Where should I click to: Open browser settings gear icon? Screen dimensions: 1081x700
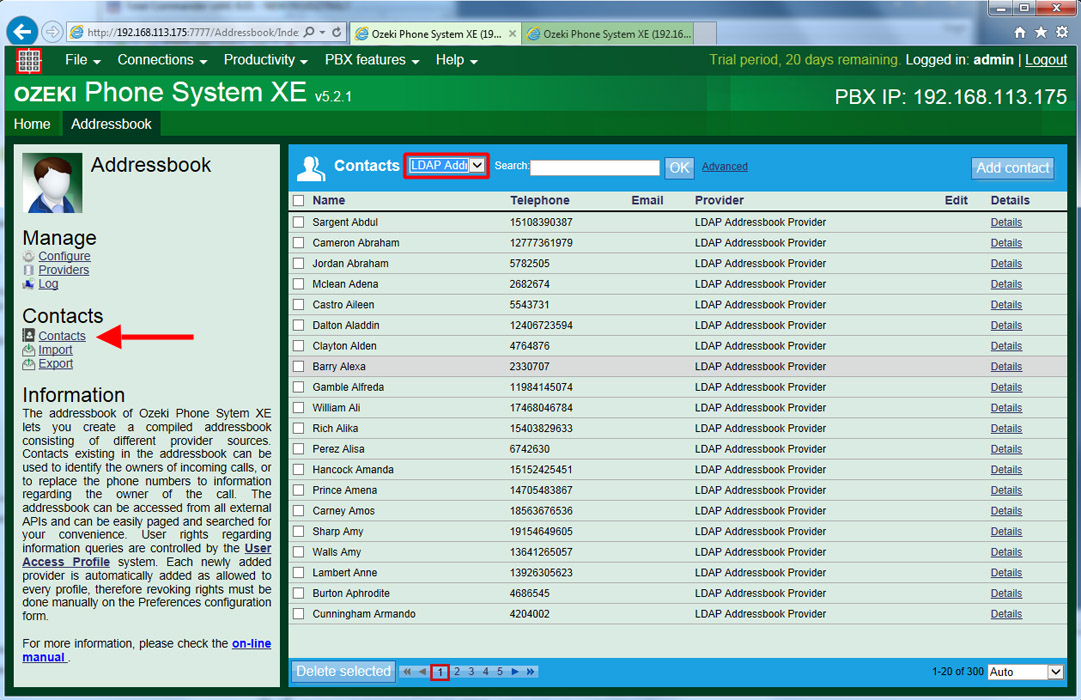pos(1062,32)
